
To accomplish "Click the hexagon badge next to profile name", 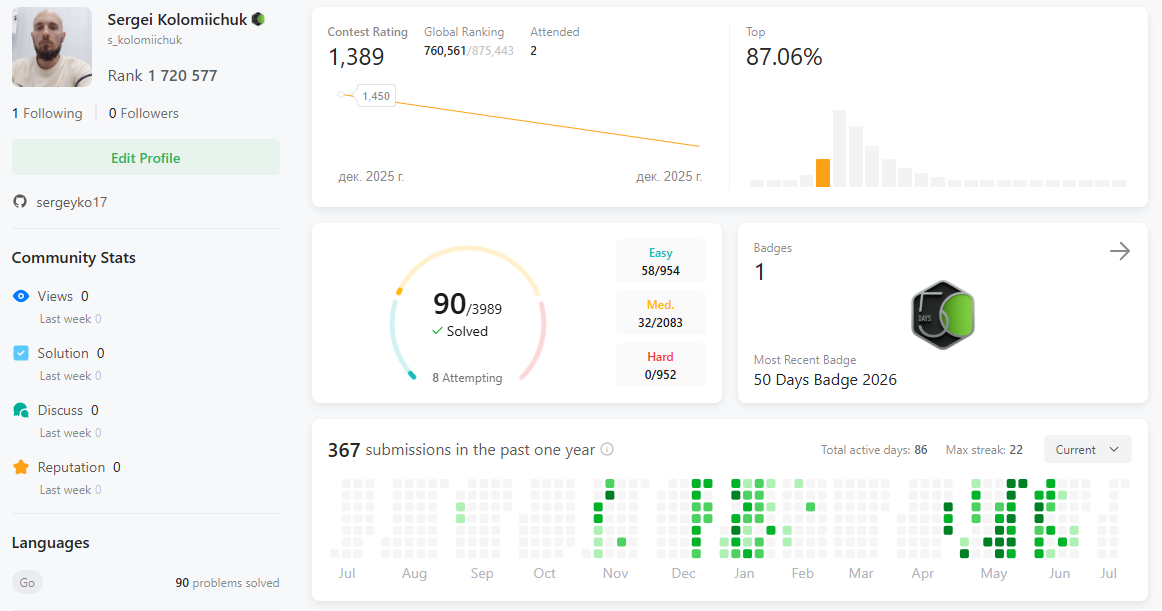I will click(258, 19).
